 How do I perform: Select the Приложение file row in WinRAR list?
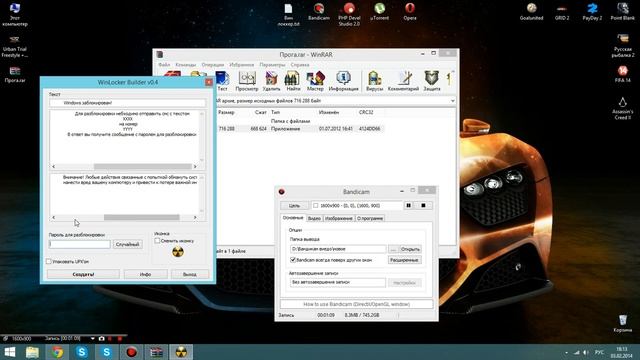(300, 129)
